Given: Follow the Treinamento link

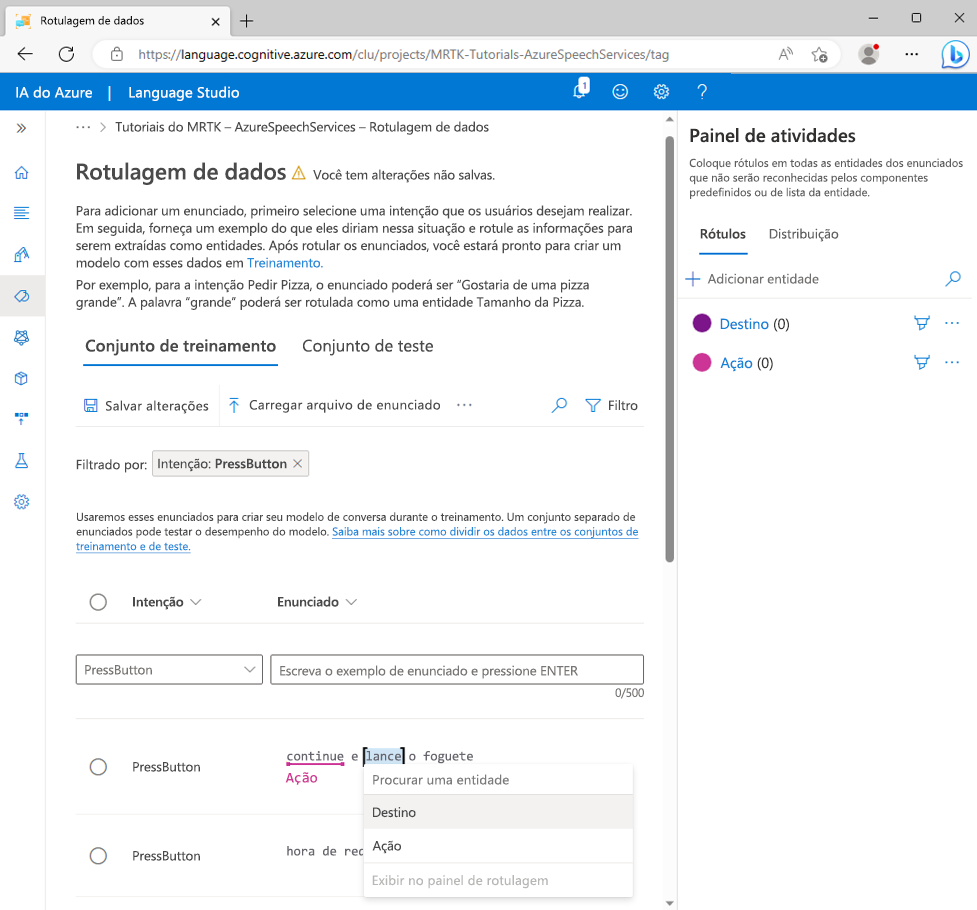Looking at the screenshot, I should [x=285, y=263].
